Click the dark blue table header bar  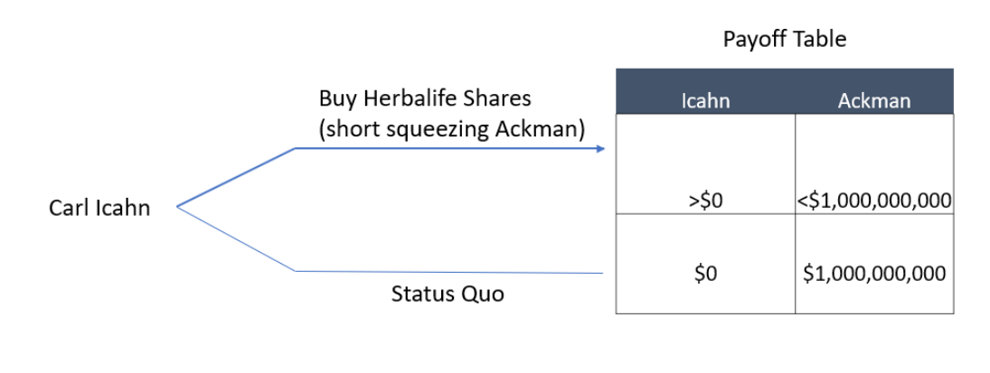click(x=784, y=91)
